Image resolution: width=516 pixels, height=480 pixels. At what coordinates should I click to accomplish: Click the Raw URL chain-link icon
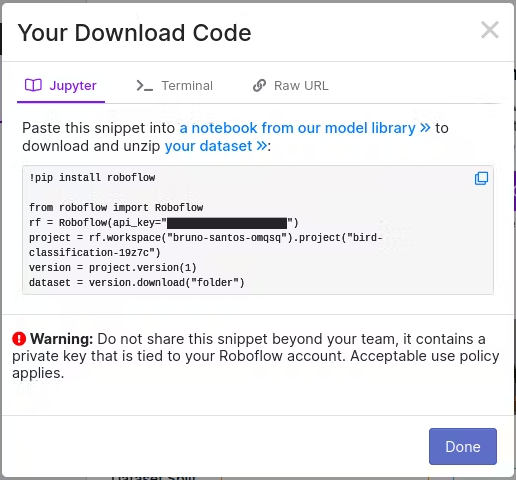(x=259, y=85)
